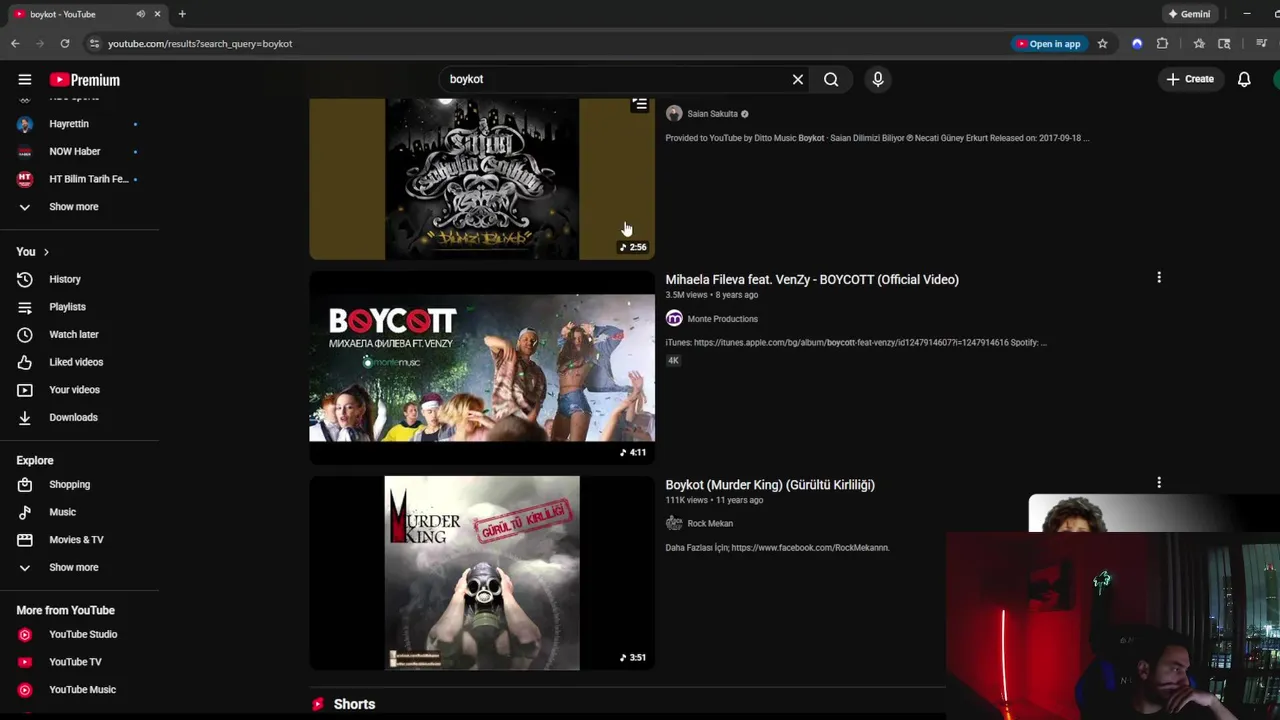Reload the current page
Image resolution: width=1280 pixels, height=720 pixels.
pyautogui.click(x=65, y=44)
